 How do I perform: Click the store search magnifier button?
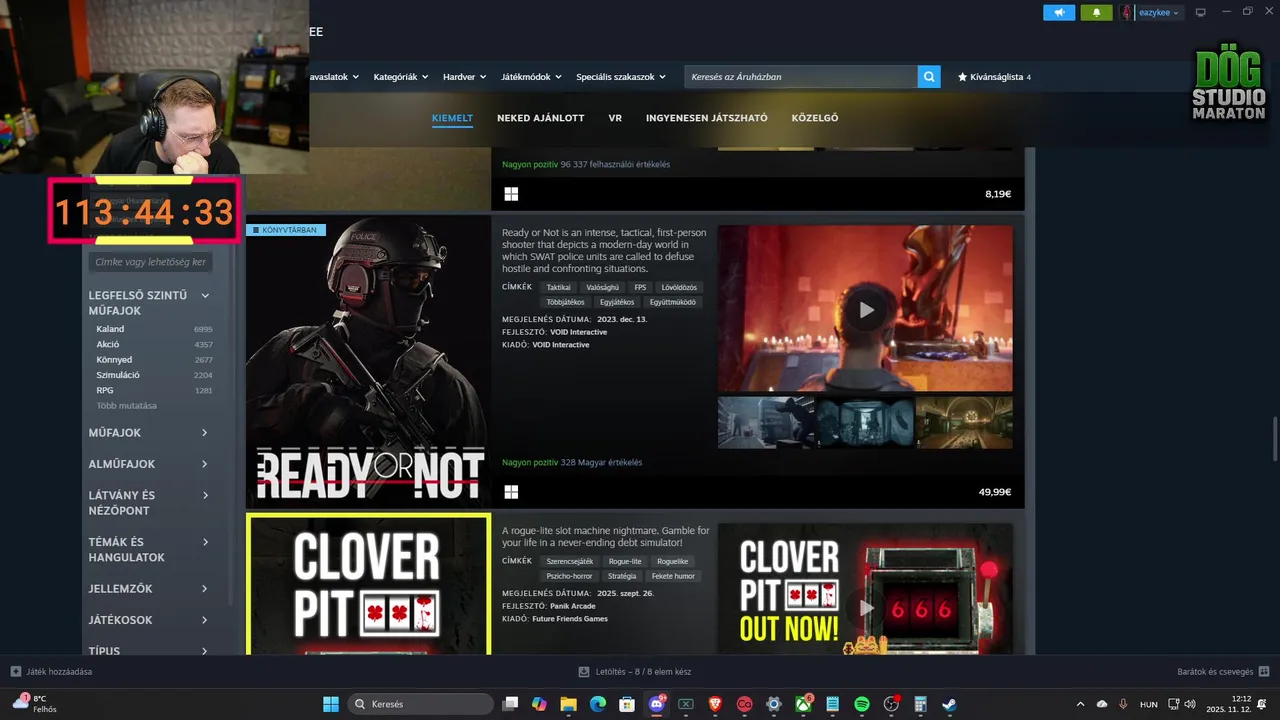929,76
